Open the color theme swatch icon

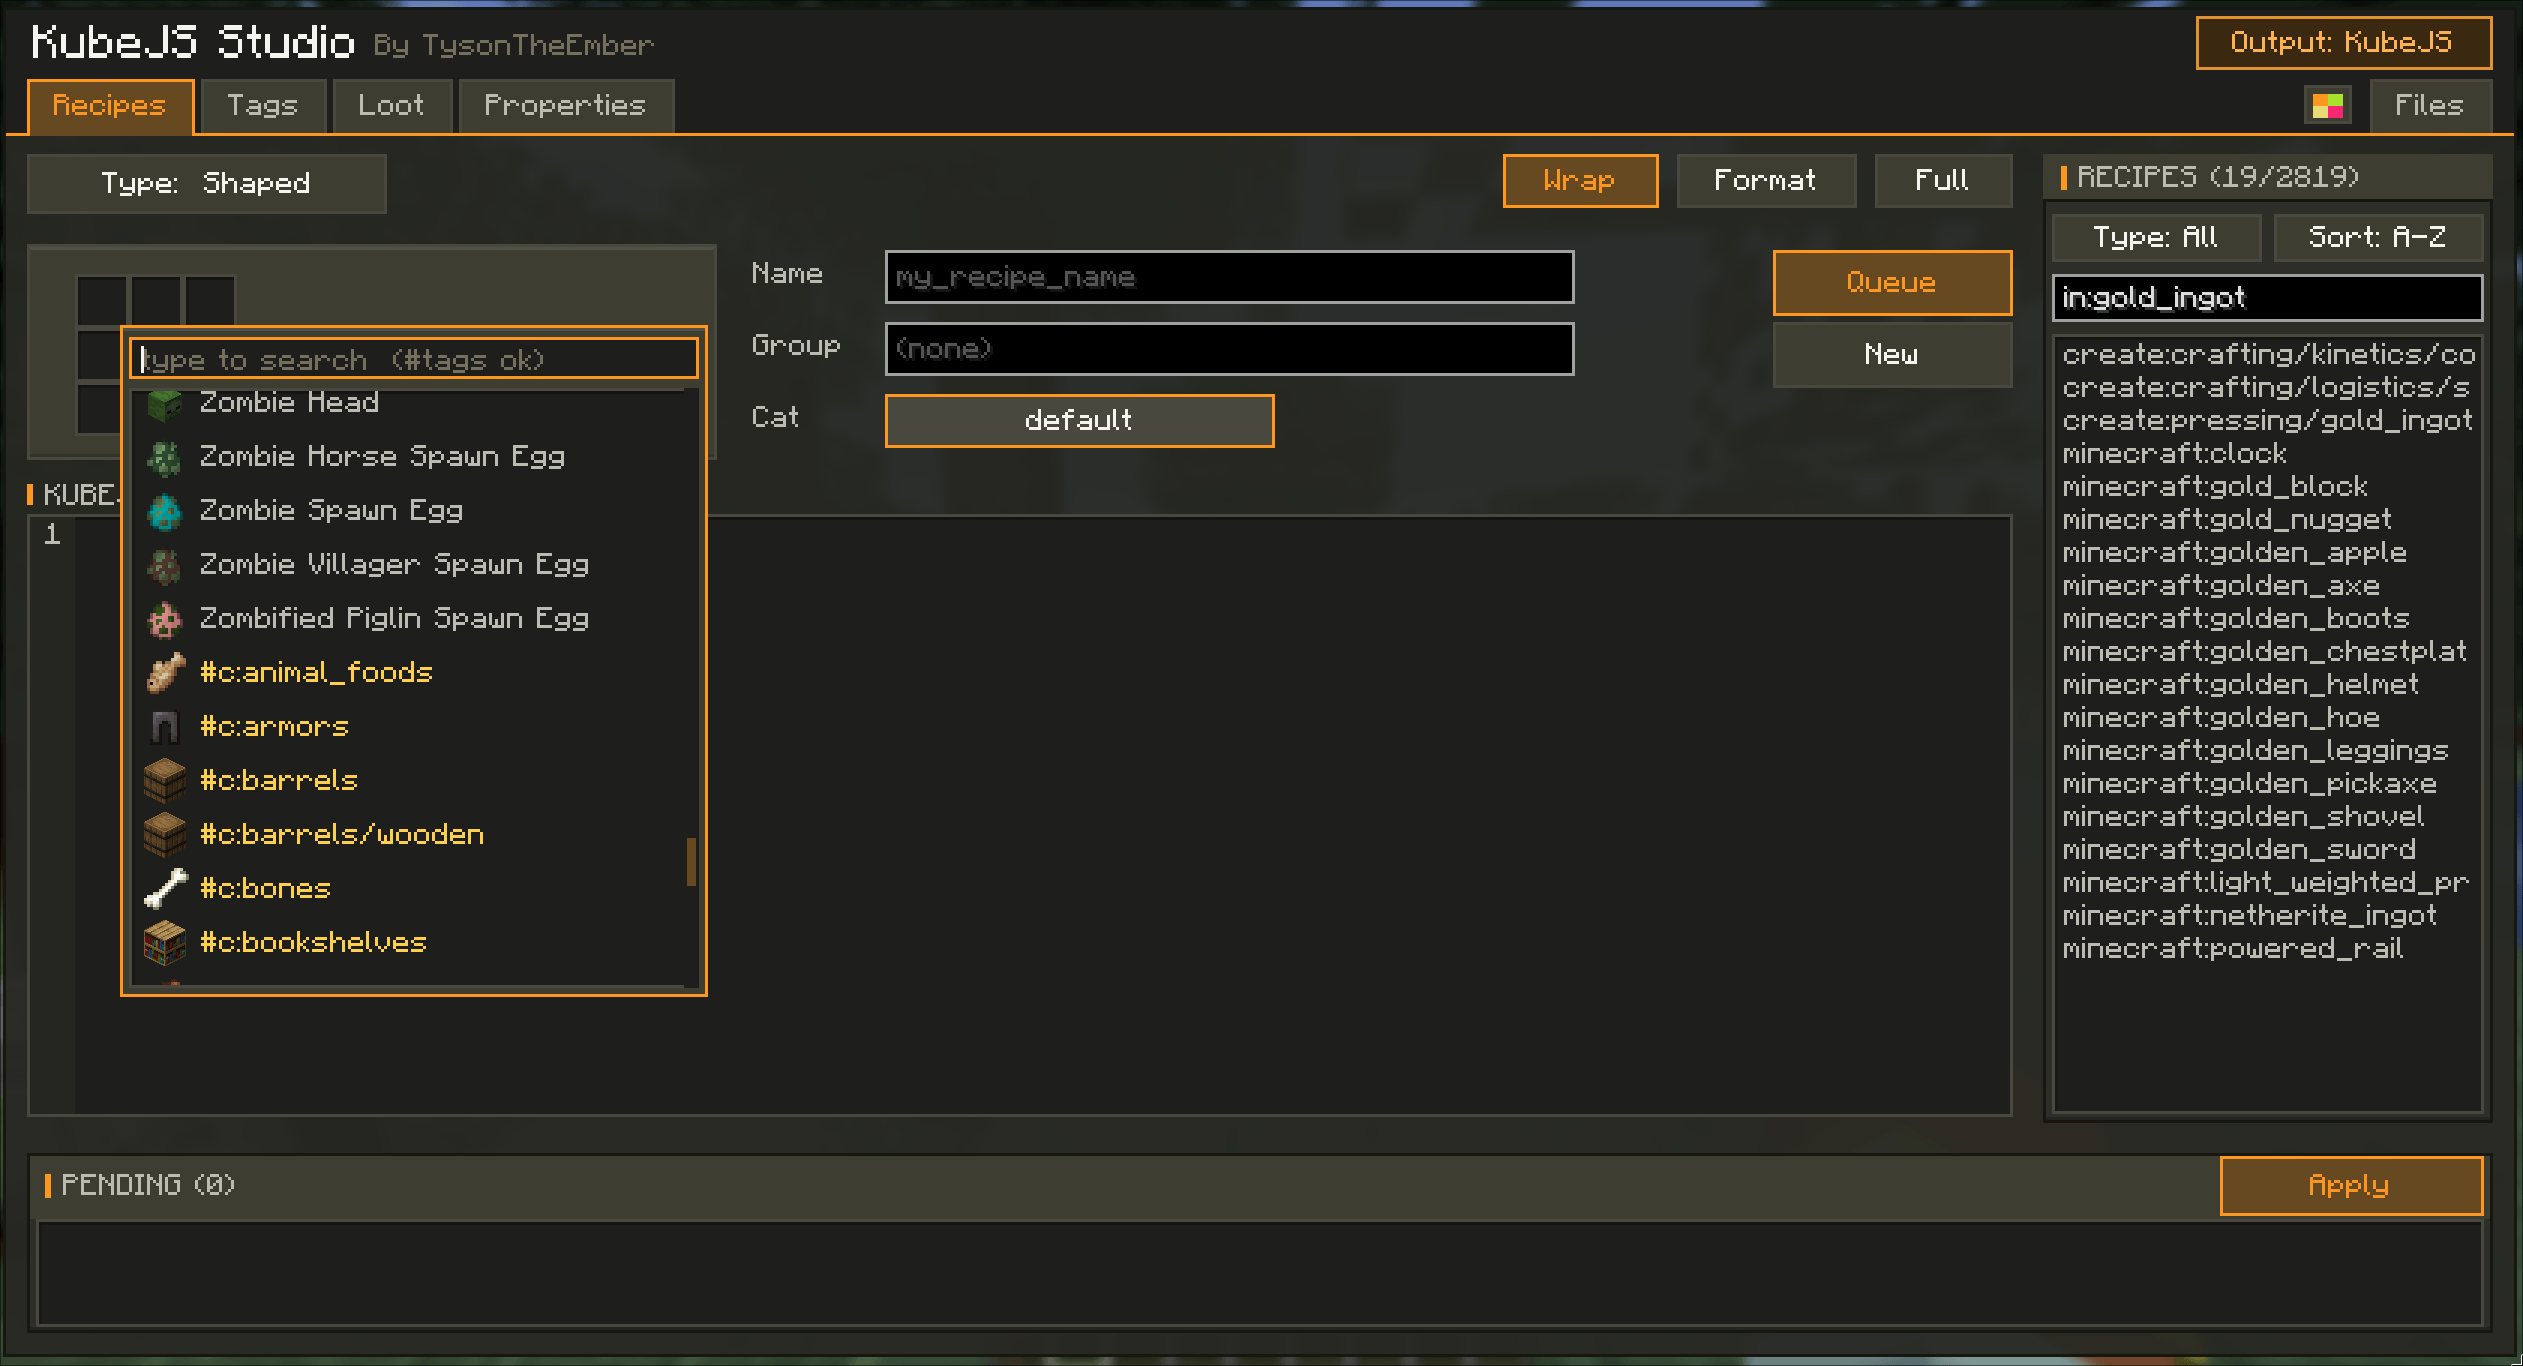(2327, 105)
